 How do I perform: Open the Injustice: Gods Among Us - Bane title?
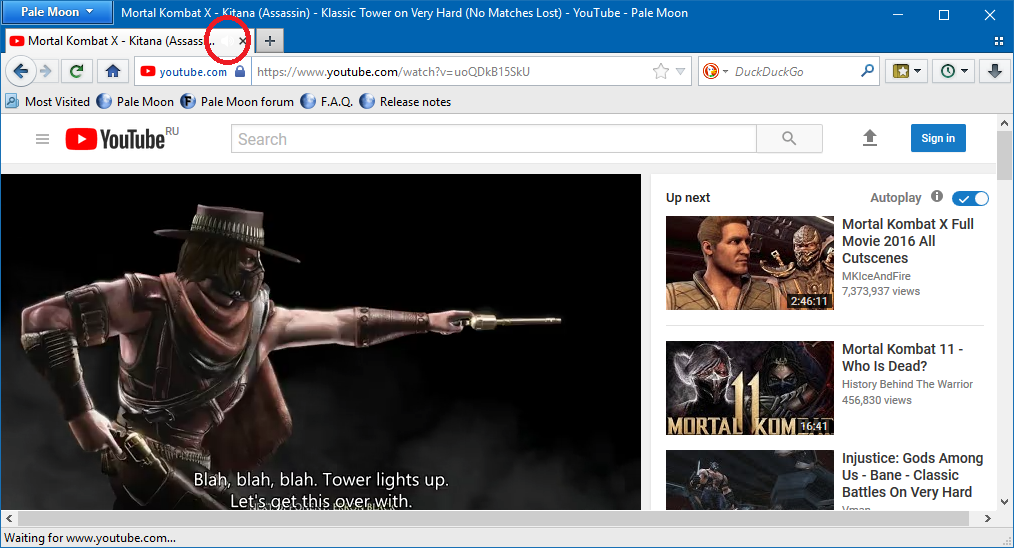coord(912,475)
